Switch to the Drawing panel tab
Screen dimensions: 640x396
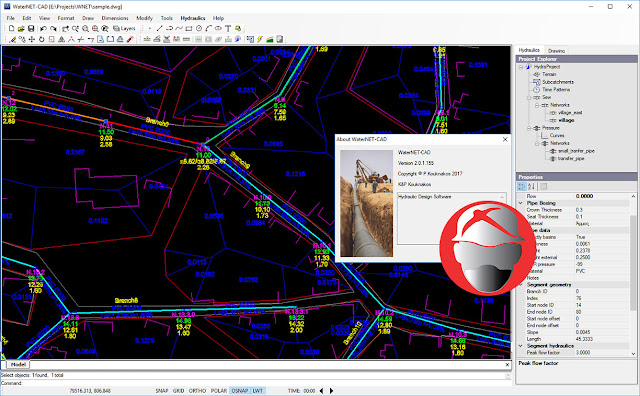click(x=556, y=51)
